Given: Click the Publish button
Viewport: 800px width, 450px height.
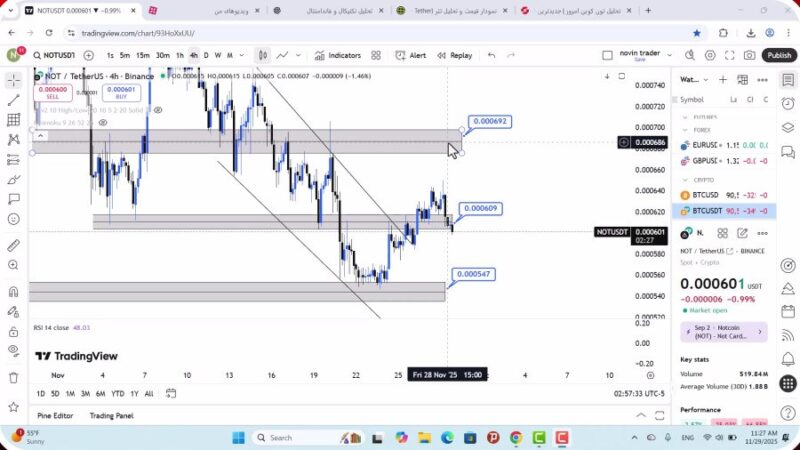Looking at the screenshot, I should click(778, 56).
